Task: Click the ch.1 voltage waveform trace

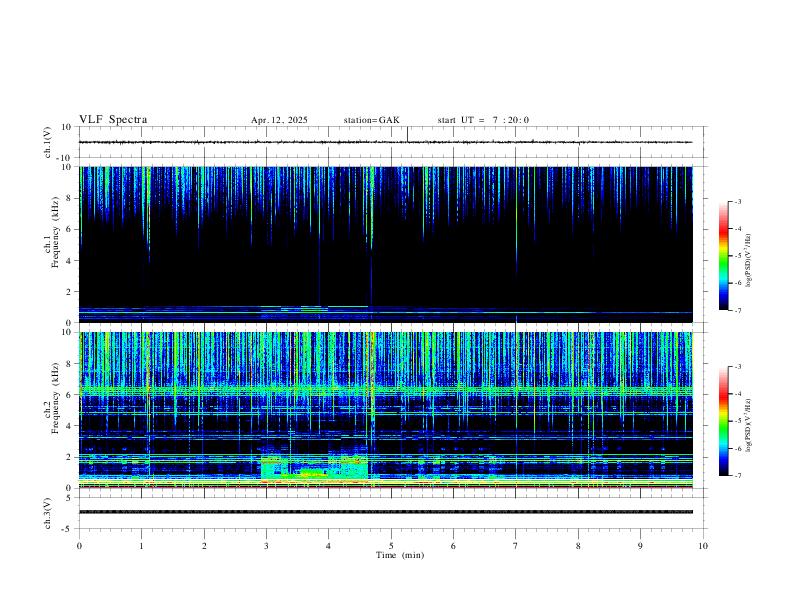Action: tap(385, 142)
